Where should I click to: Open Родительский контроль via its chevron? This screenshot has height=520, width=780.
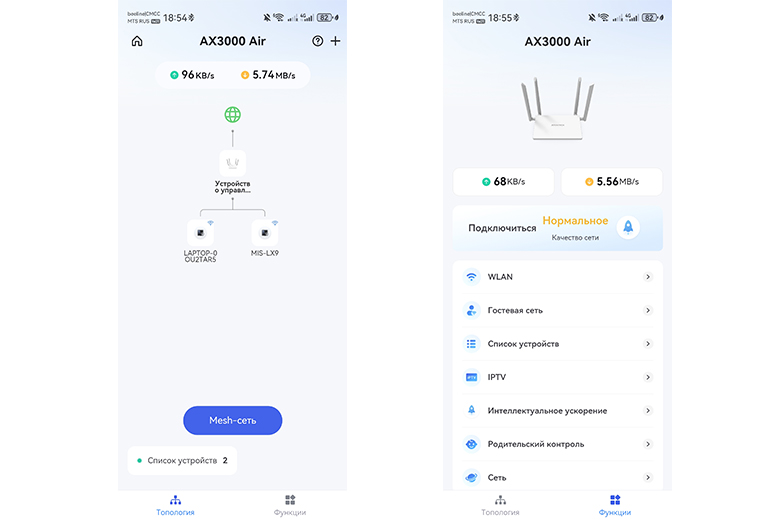click(648, 444)
